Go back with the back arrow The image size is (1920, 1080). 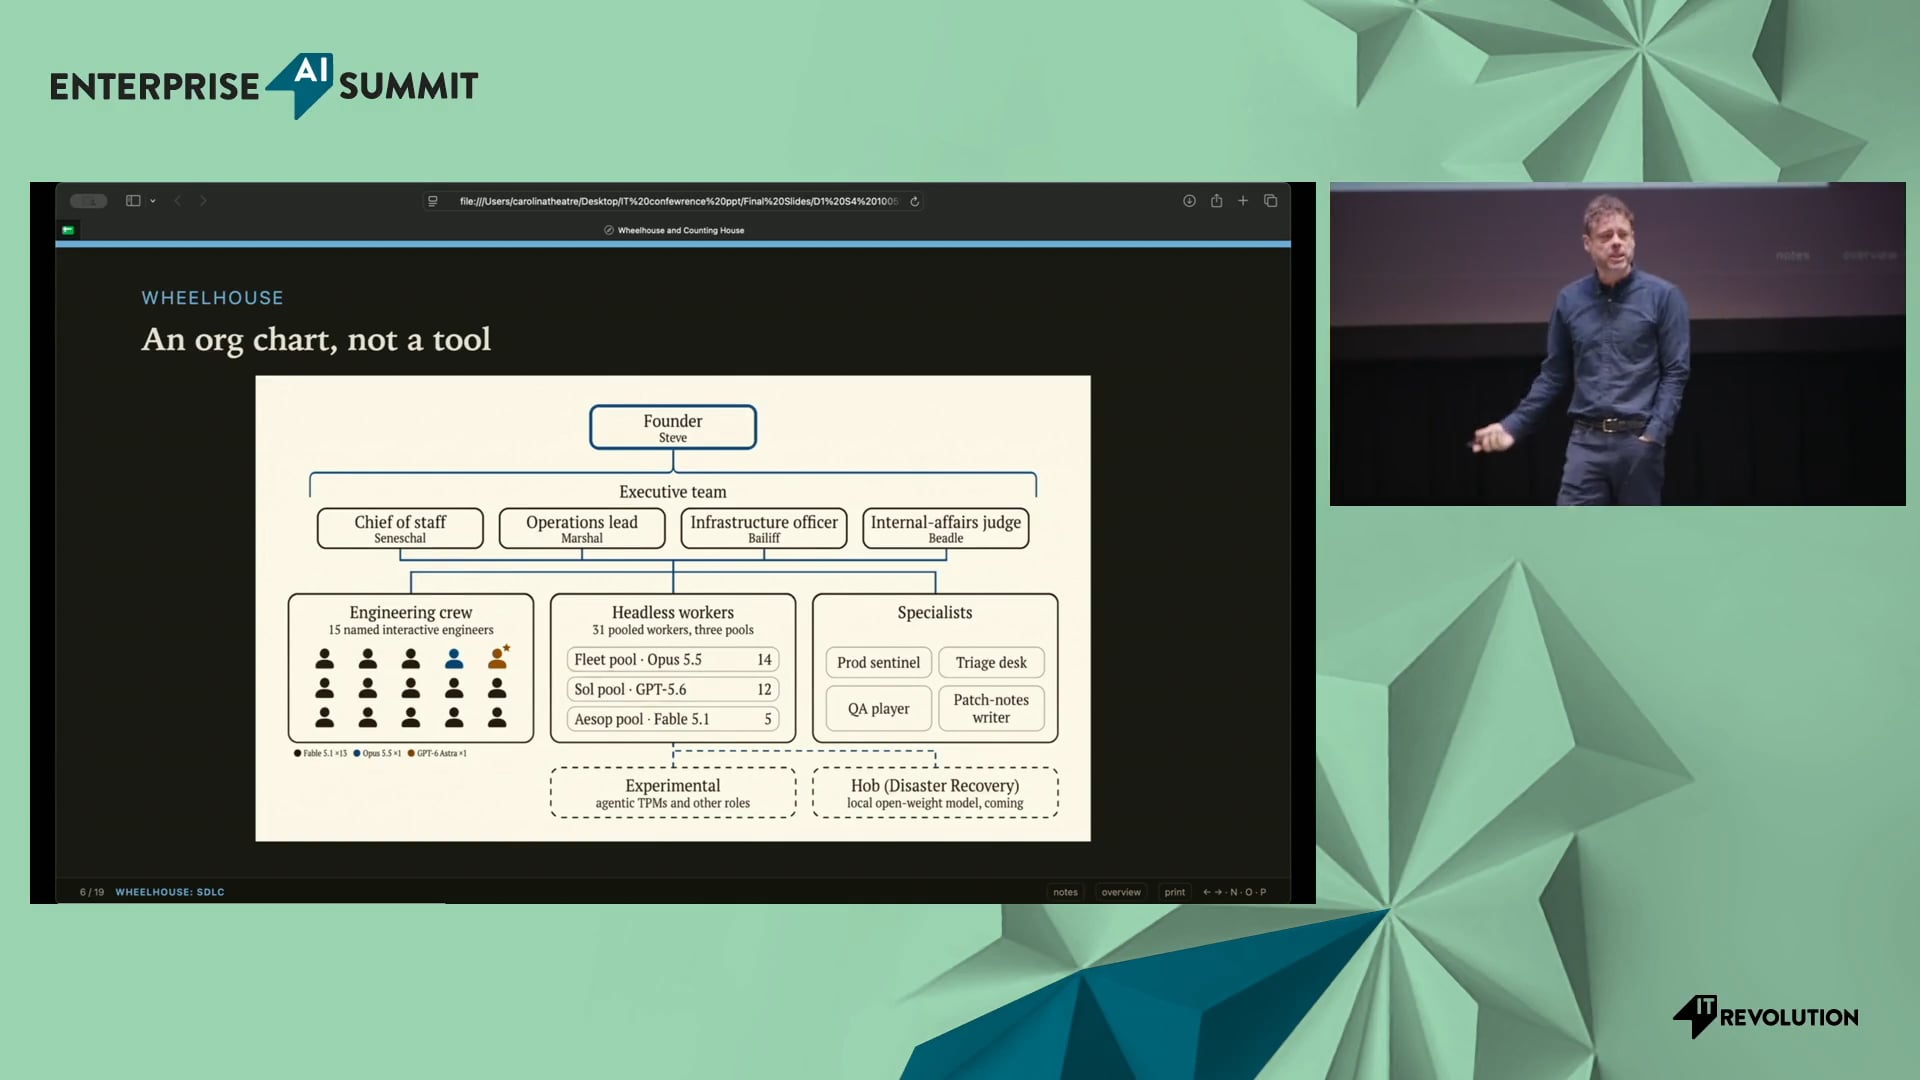click(x=178, y=201)
